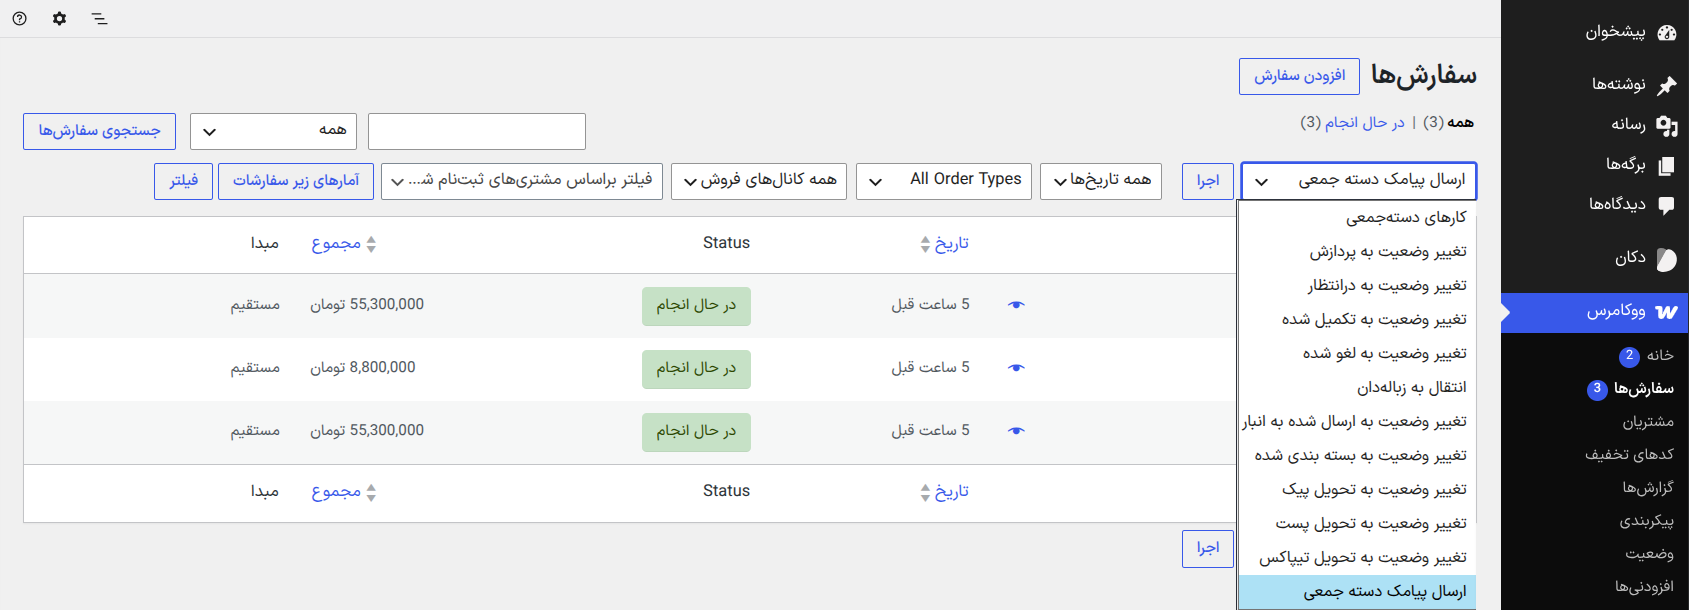Open the همه تاریخ‌ها date filter dropdown
Screen dimensions: 1689x610
(x=1101, y=181)
